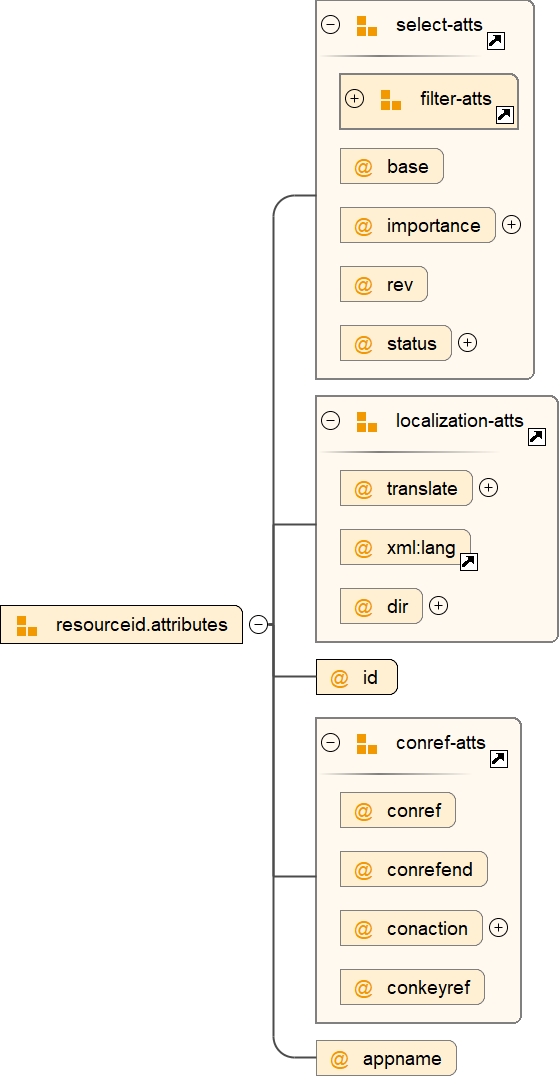Select the conref attribute label
560x1084 pixels.
click(413, 810)
